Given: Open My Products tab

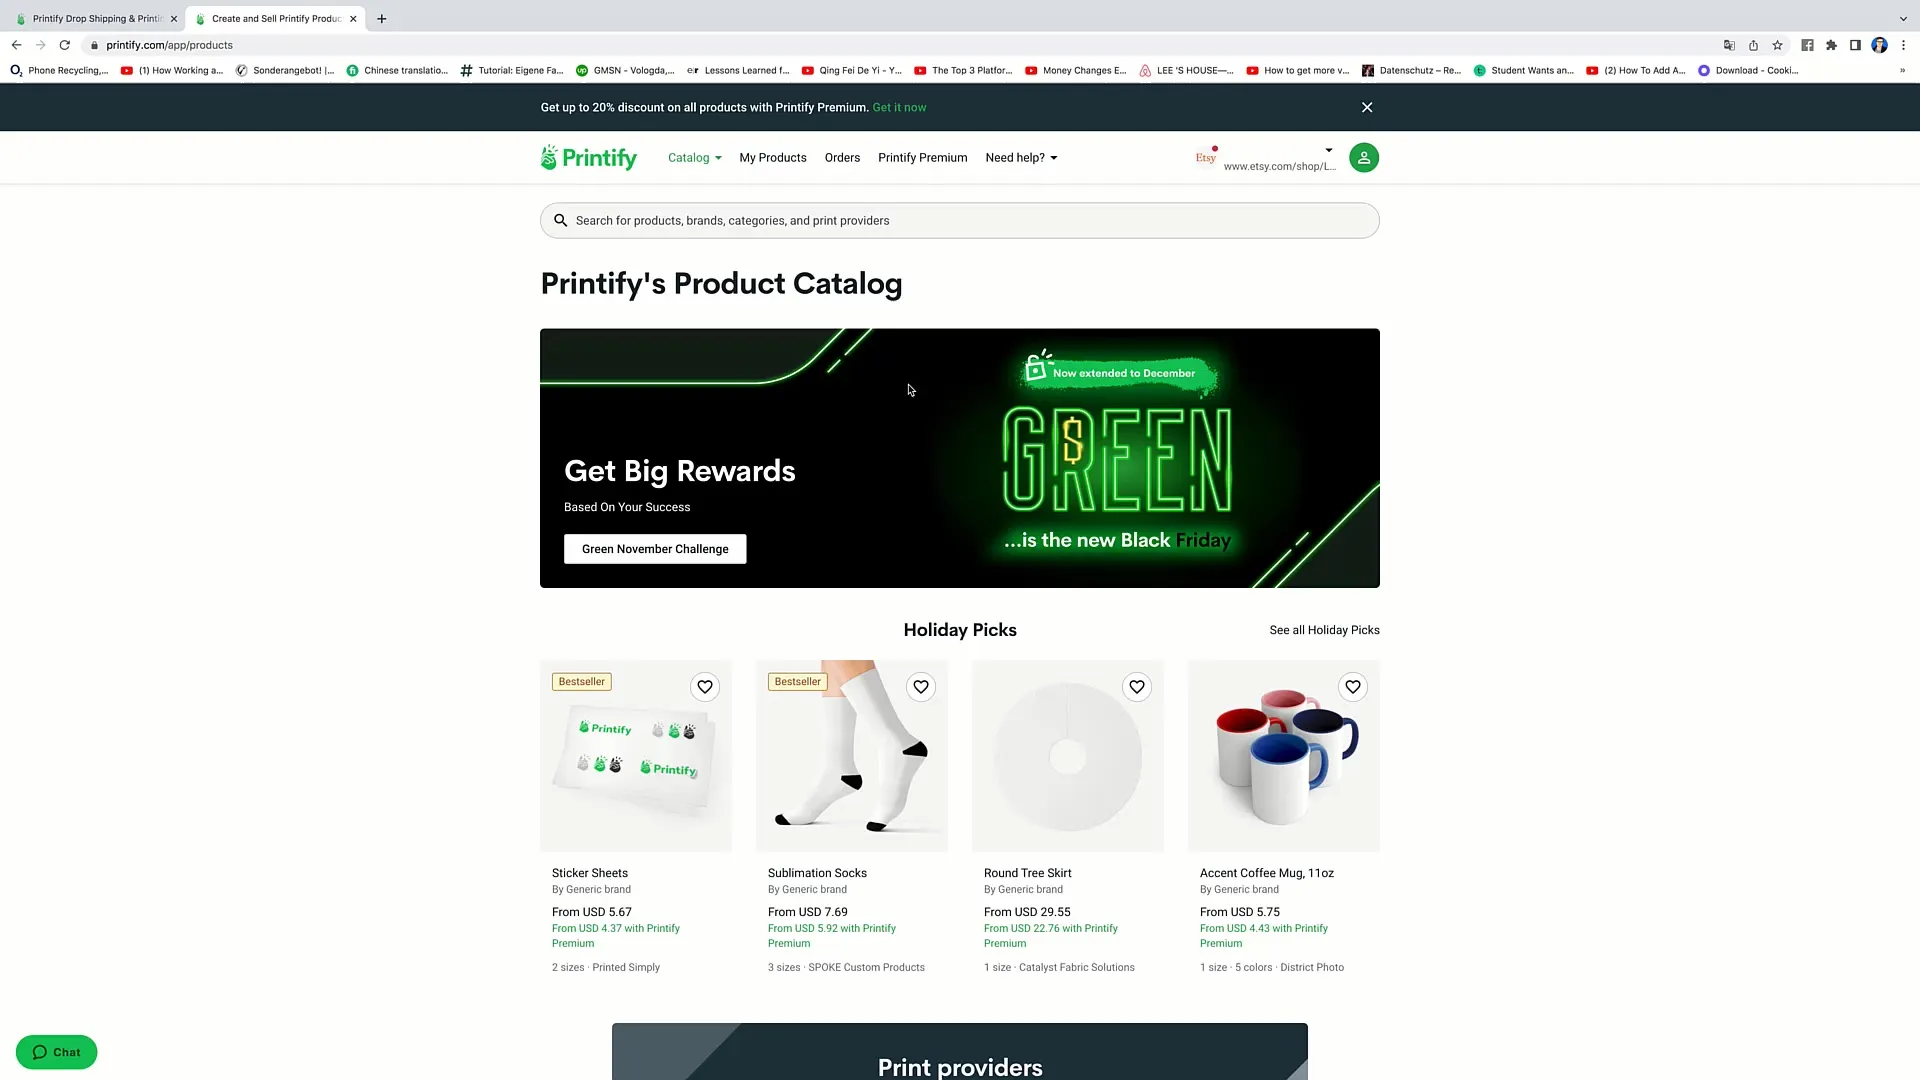Looking at the screenshot, I should tap(773, 157).
